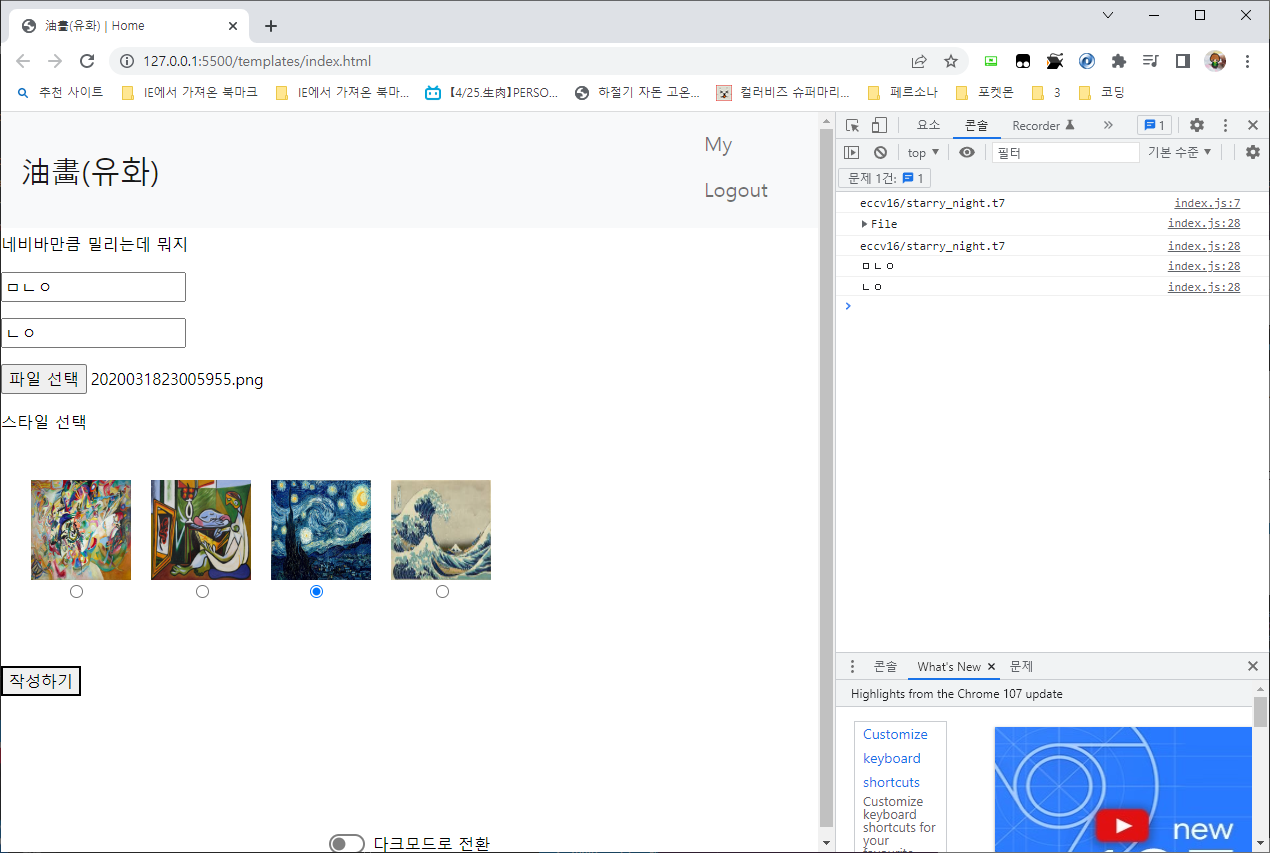This screenshot has width=1270, height=853.
Task: Open Chrome media control icon
Action: pos(1151,61)
